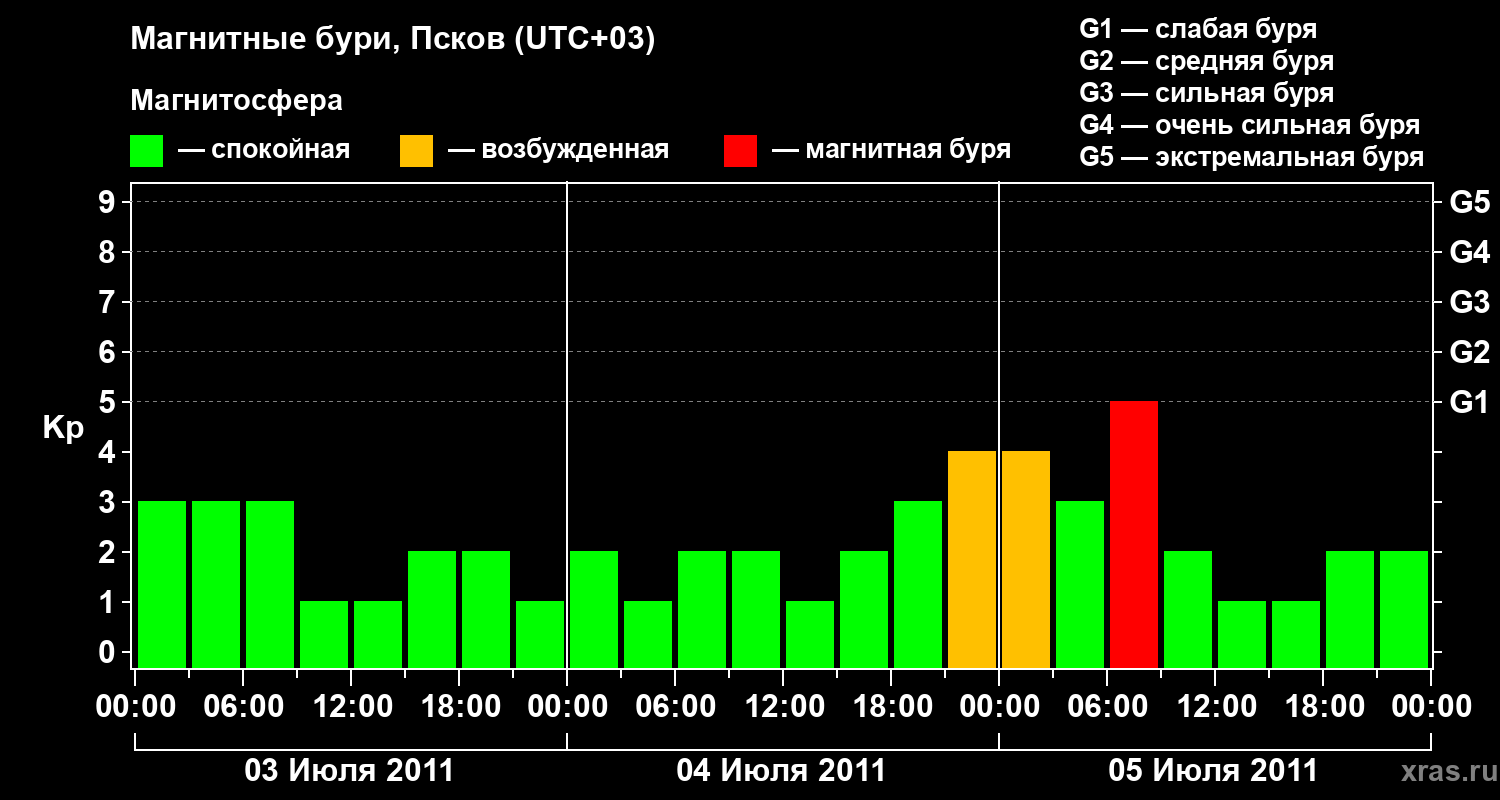Click the date label '04 Июля 2011'

tap(782, 771)
